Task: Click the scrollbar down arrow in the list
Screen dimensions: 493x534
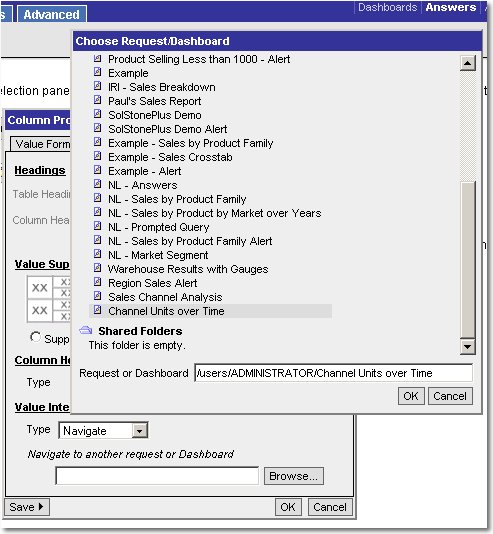Action: [467, 347]
